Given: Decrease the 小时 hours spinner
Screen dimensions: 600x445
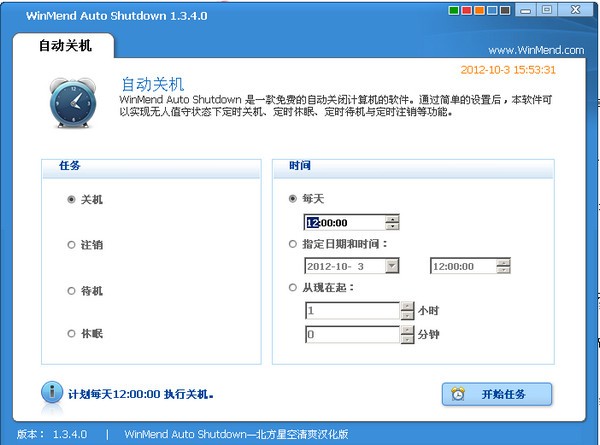Looking at the screenshot, I should tap(408, 315).
